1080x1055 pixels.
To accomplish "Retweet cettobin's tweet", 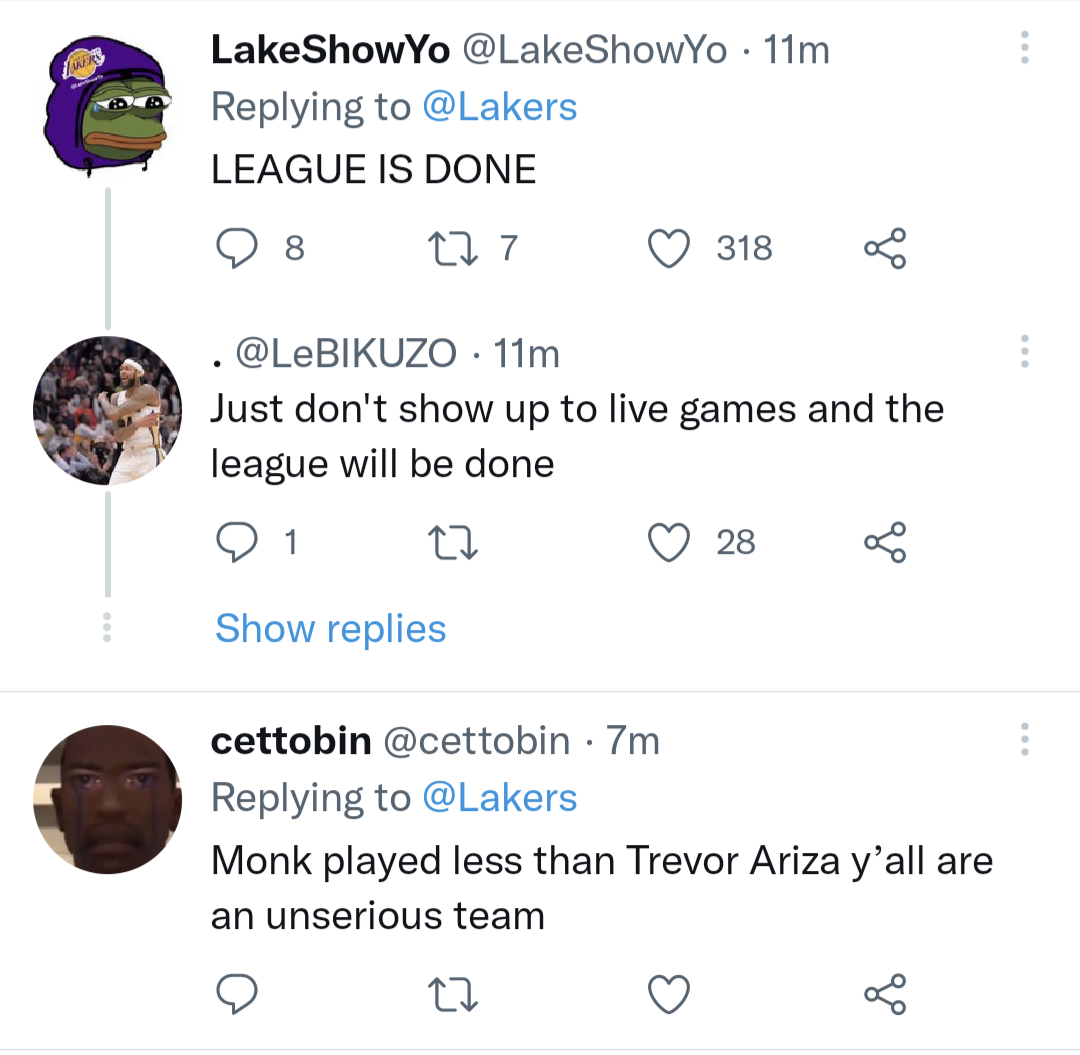I will point(453,994).
